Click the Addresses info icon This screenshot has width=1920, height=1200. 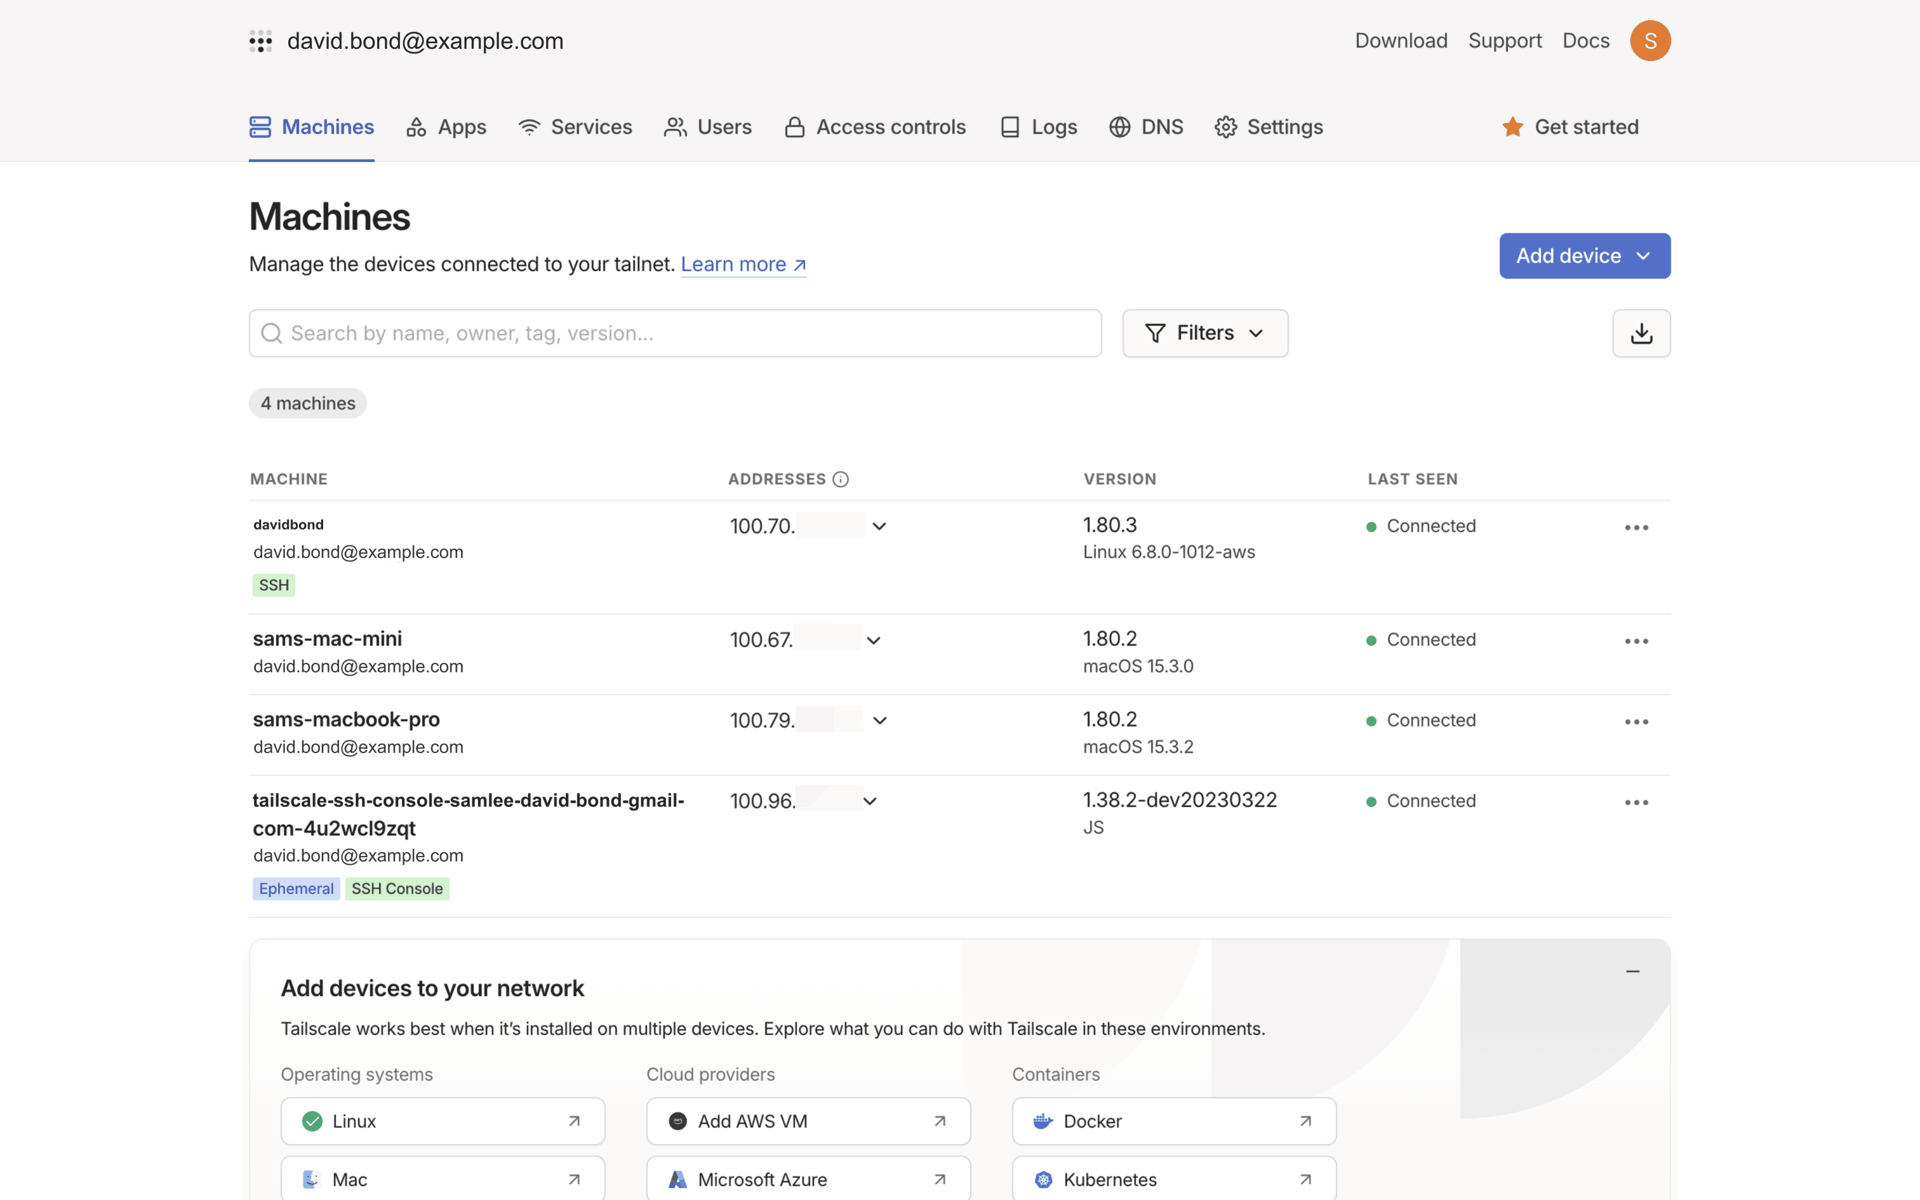(840, 479)
